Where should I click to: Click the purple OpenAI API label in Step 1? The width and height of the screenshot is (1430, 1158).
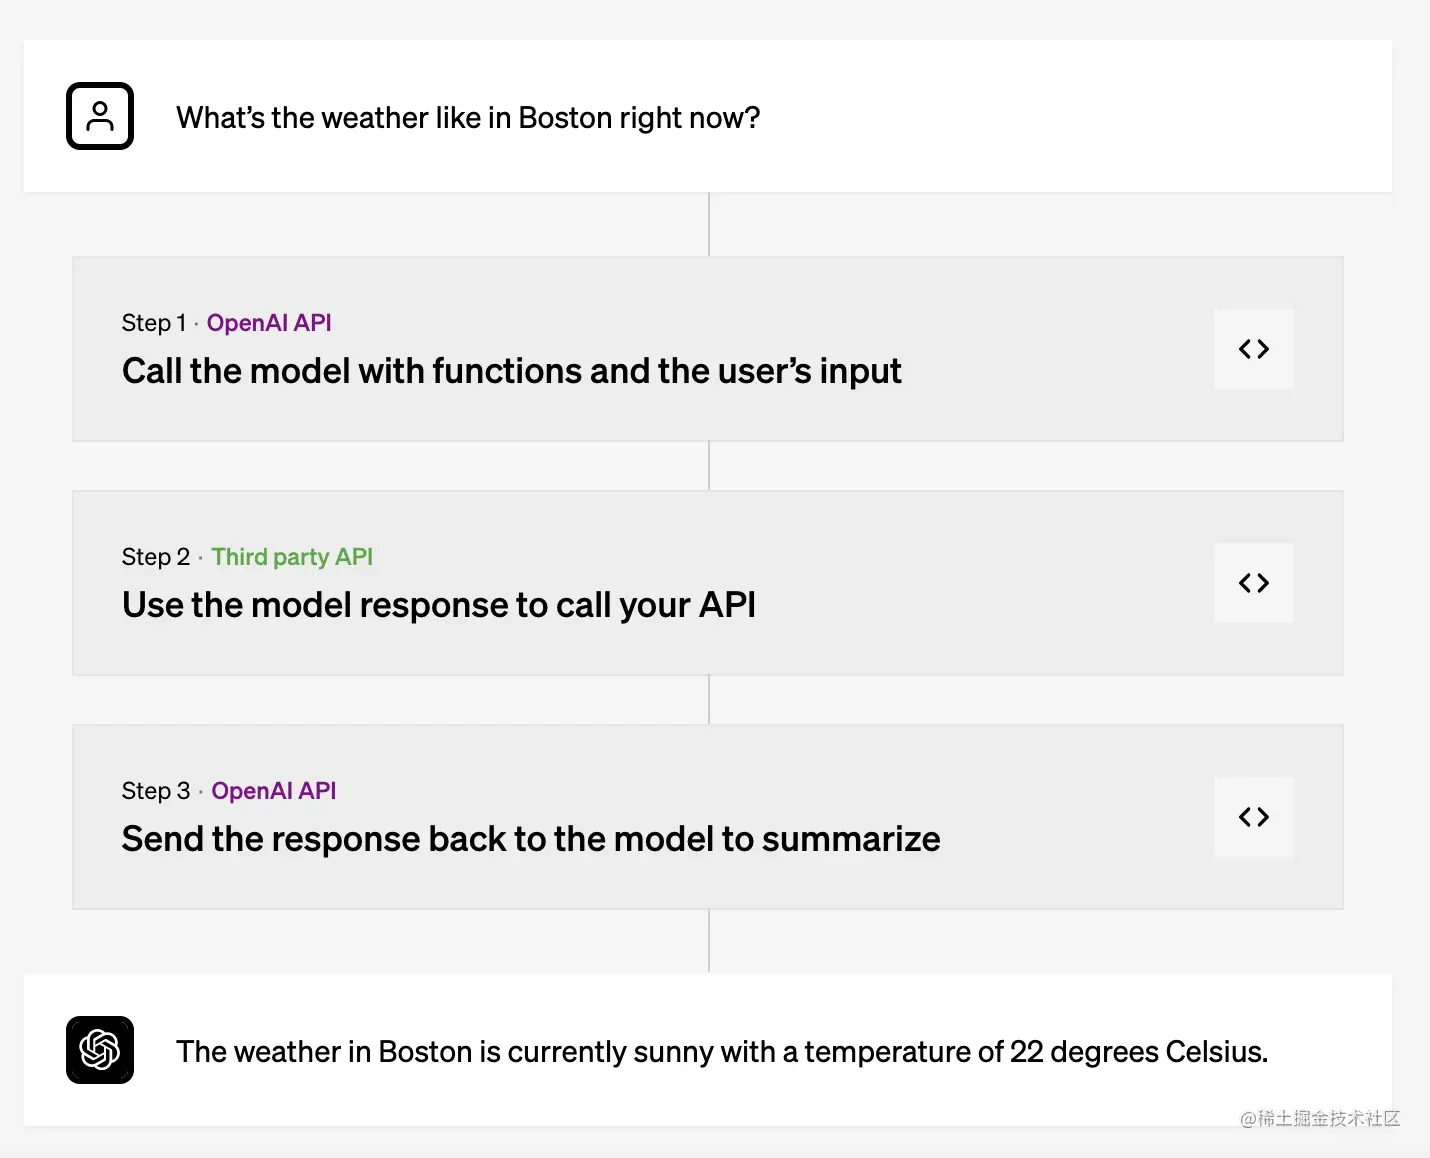point(269,323)
